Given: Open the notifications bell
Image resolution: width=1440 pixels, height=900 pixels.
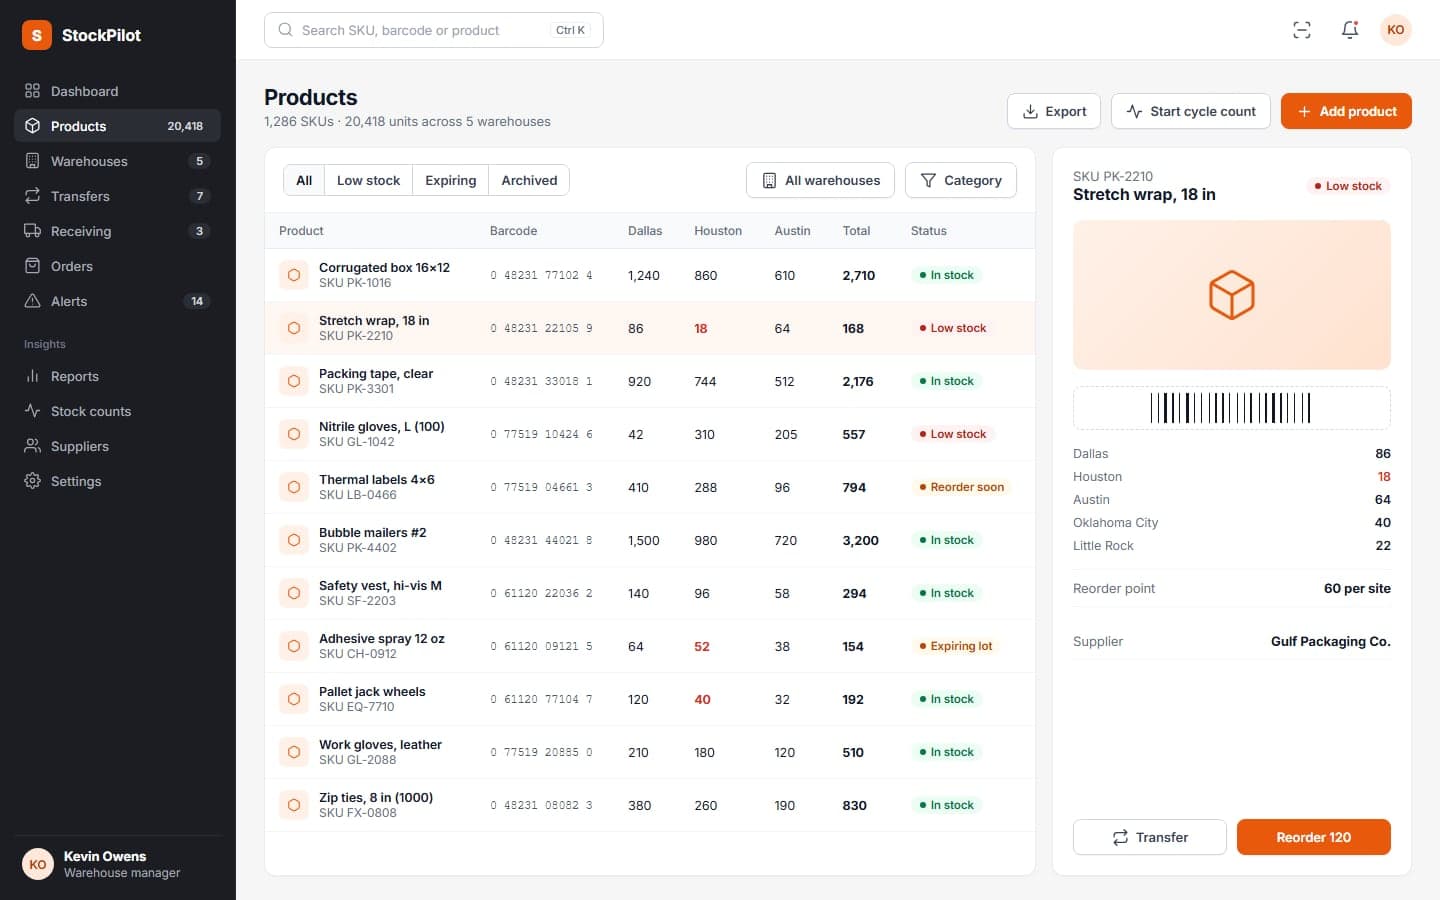Looking at the screenshot, I should click(1350, 30).
